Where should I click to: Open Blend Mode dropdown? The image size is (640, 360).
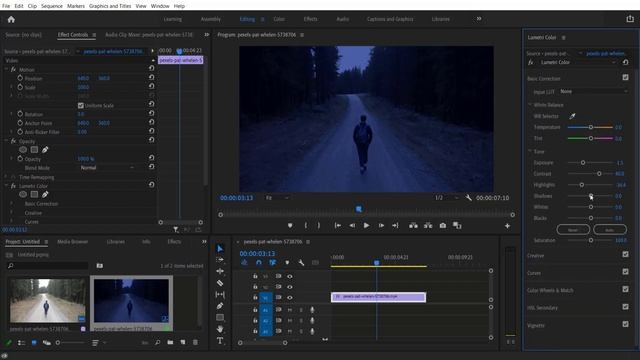107,168
